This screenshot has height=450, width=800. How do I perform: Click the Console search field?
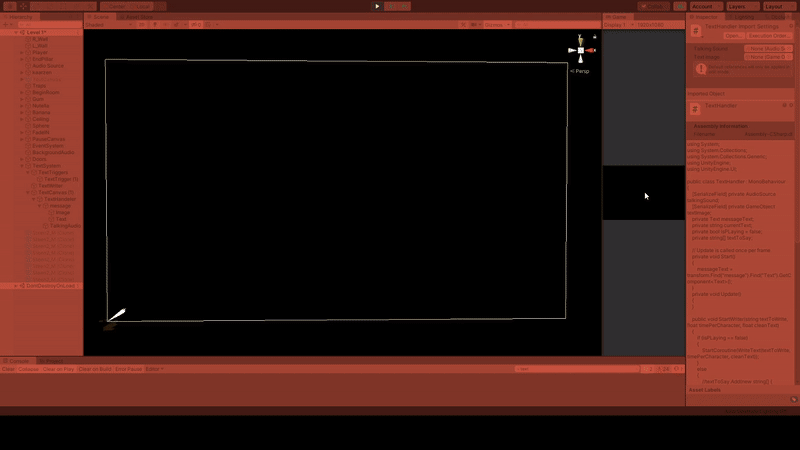pos(577,369)
